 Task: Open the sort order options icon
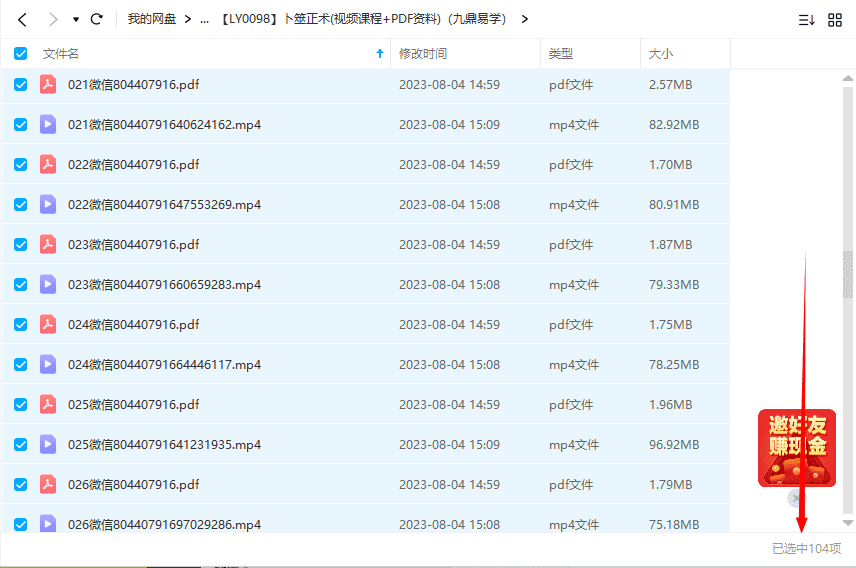[x=806, y=19]
